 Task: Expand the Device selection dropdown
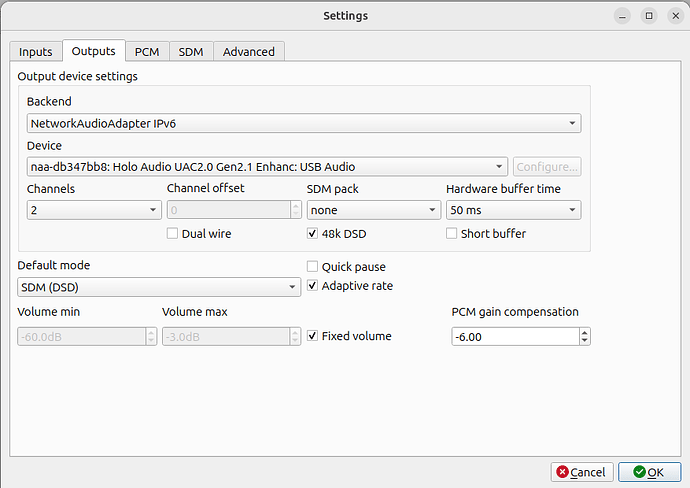click(267, 167)
